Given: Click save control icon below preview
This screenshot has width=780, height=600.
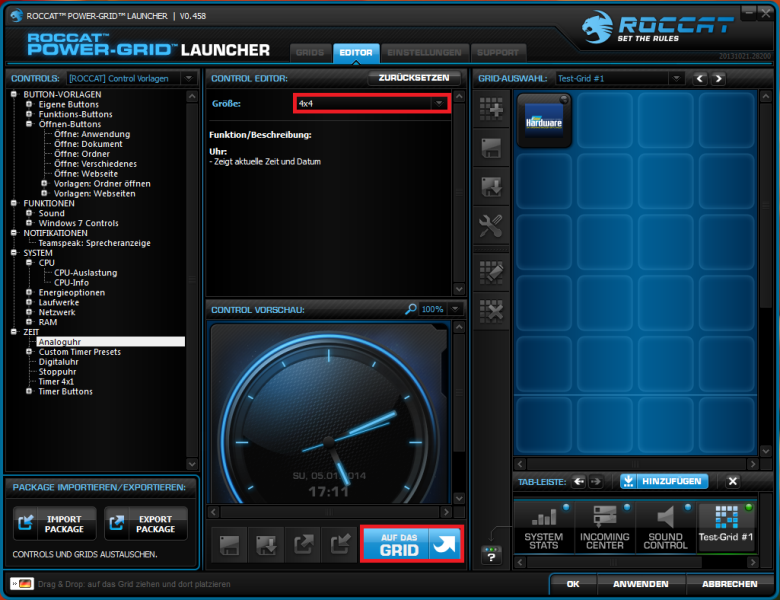Looking at the screenshot, I should click(x=229, y=545).
